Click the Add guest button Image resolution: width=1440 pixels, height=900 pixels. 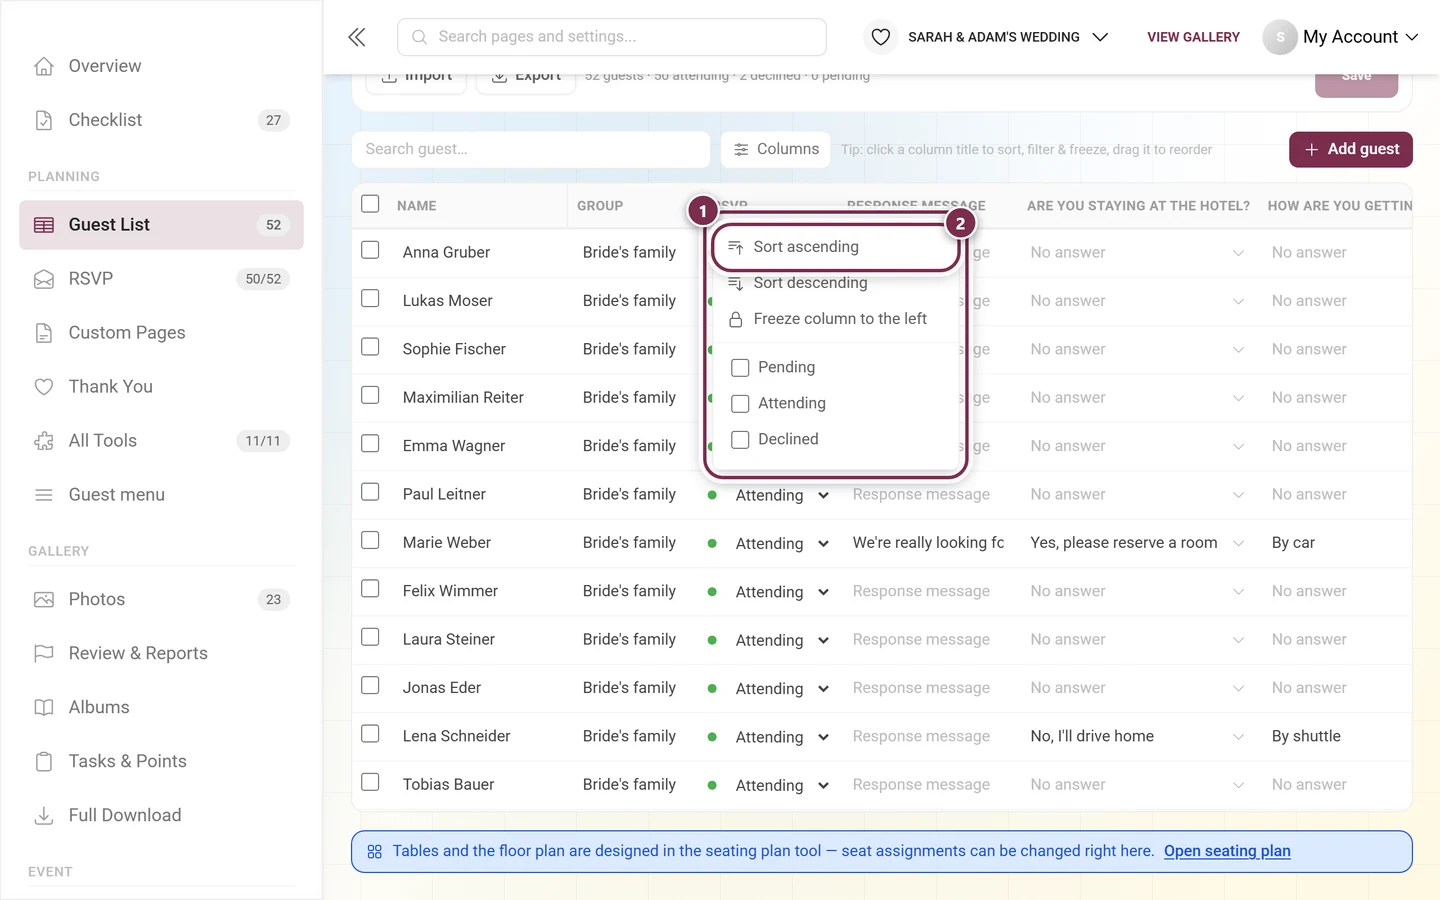tap(1351, 150)
